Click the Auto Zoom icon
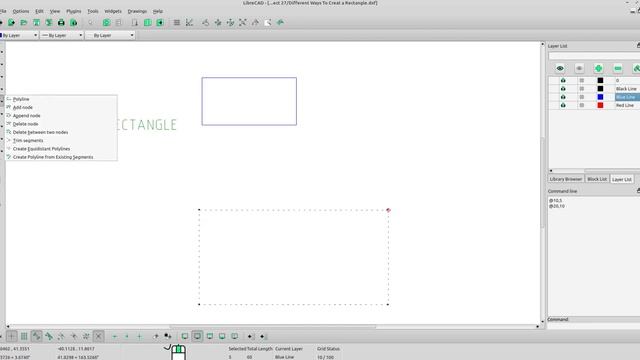Viewport: 640px width, 360px height. 243,22
